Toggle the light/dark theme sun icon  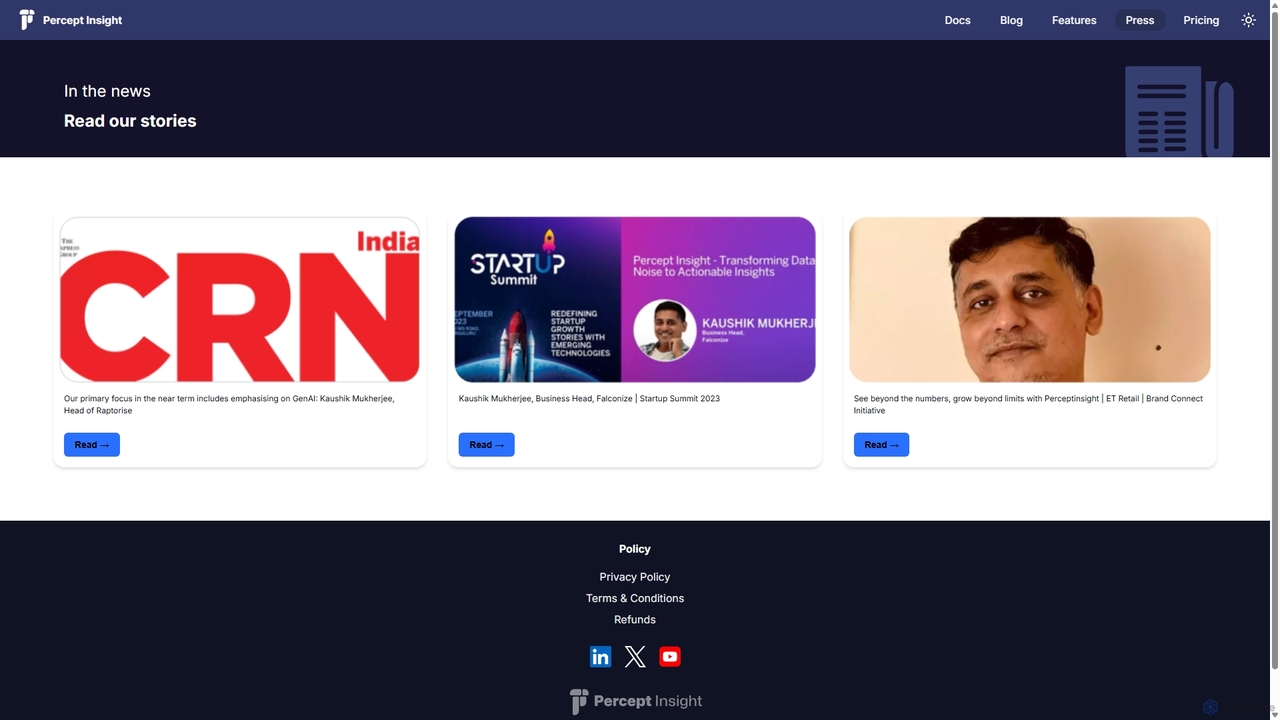[1248, 20]
